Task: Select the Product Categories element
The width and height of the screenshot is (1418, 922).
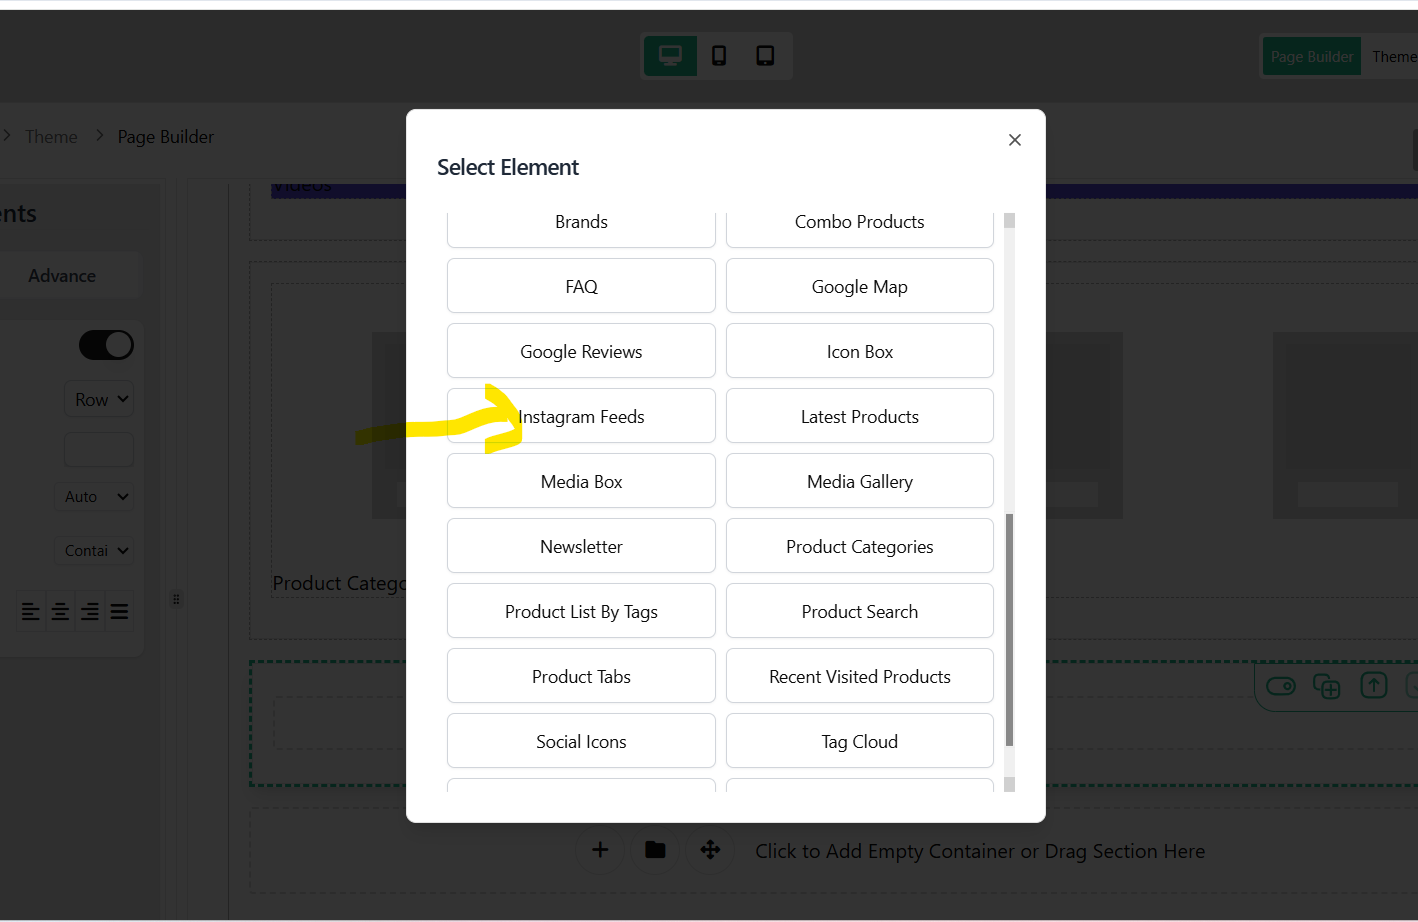Action: coord(860,546)
